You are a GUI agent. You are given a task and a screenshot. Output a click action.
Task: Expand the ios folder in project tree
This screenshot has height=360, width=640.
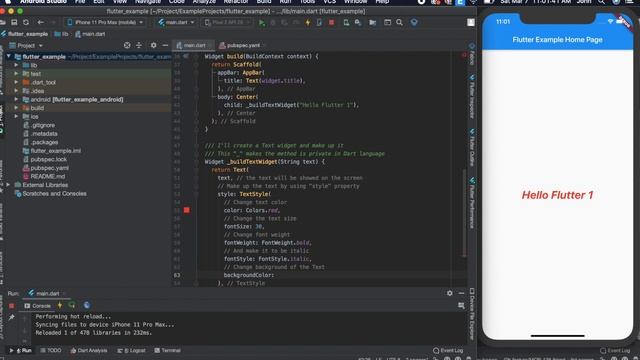16,117
